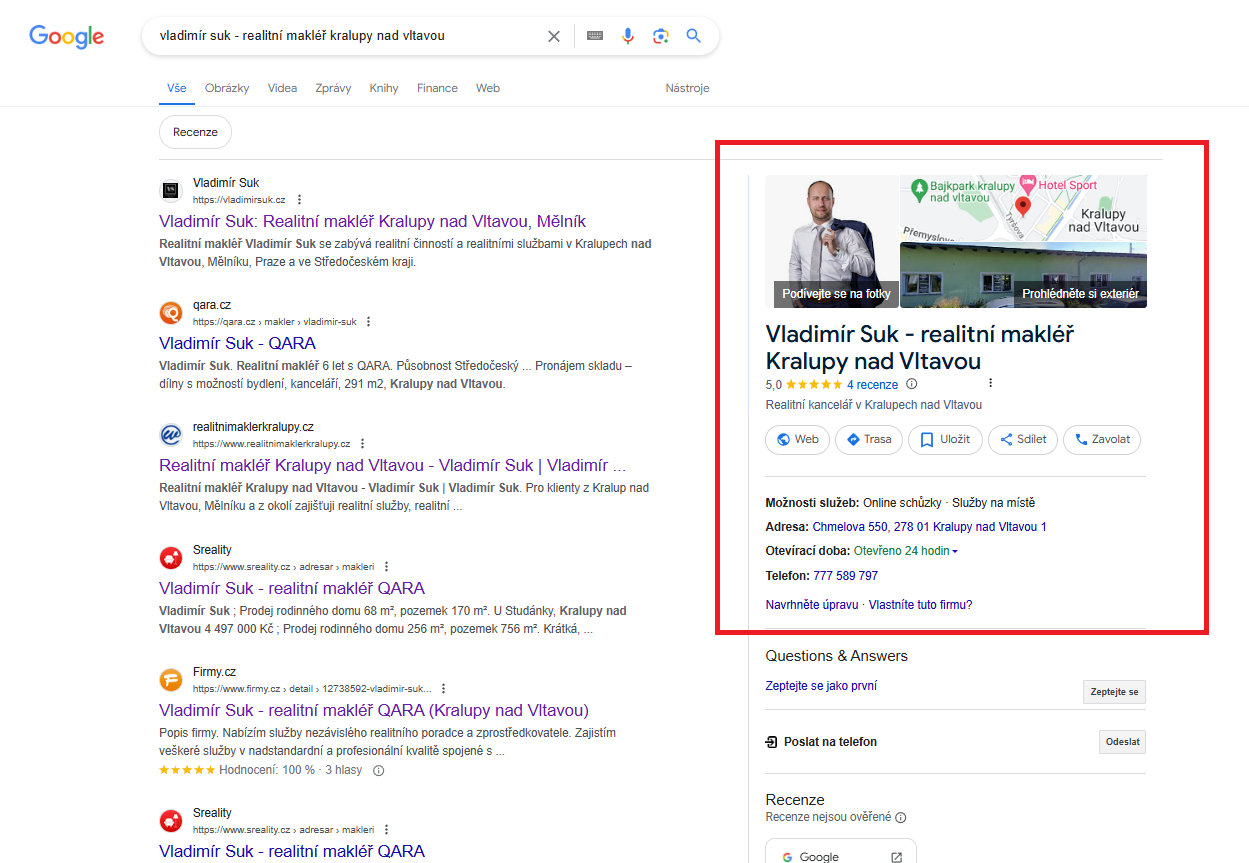1249x863 pixels.
Task: Click the qara.cz favicon
Action: [171, 313]
